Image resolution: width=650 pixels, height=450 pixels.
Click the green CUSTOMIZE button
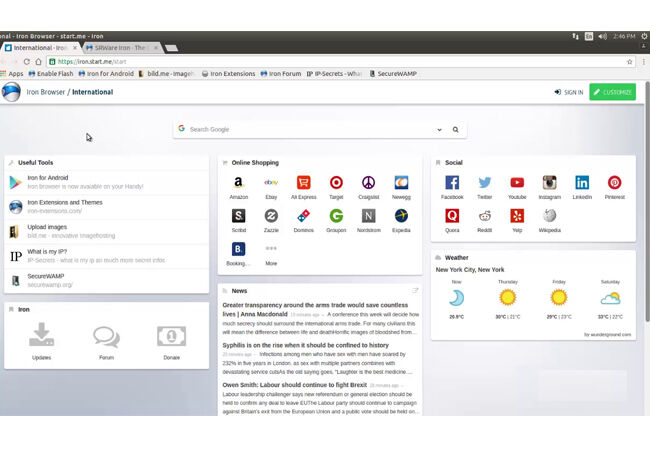(x=613, y=92)
